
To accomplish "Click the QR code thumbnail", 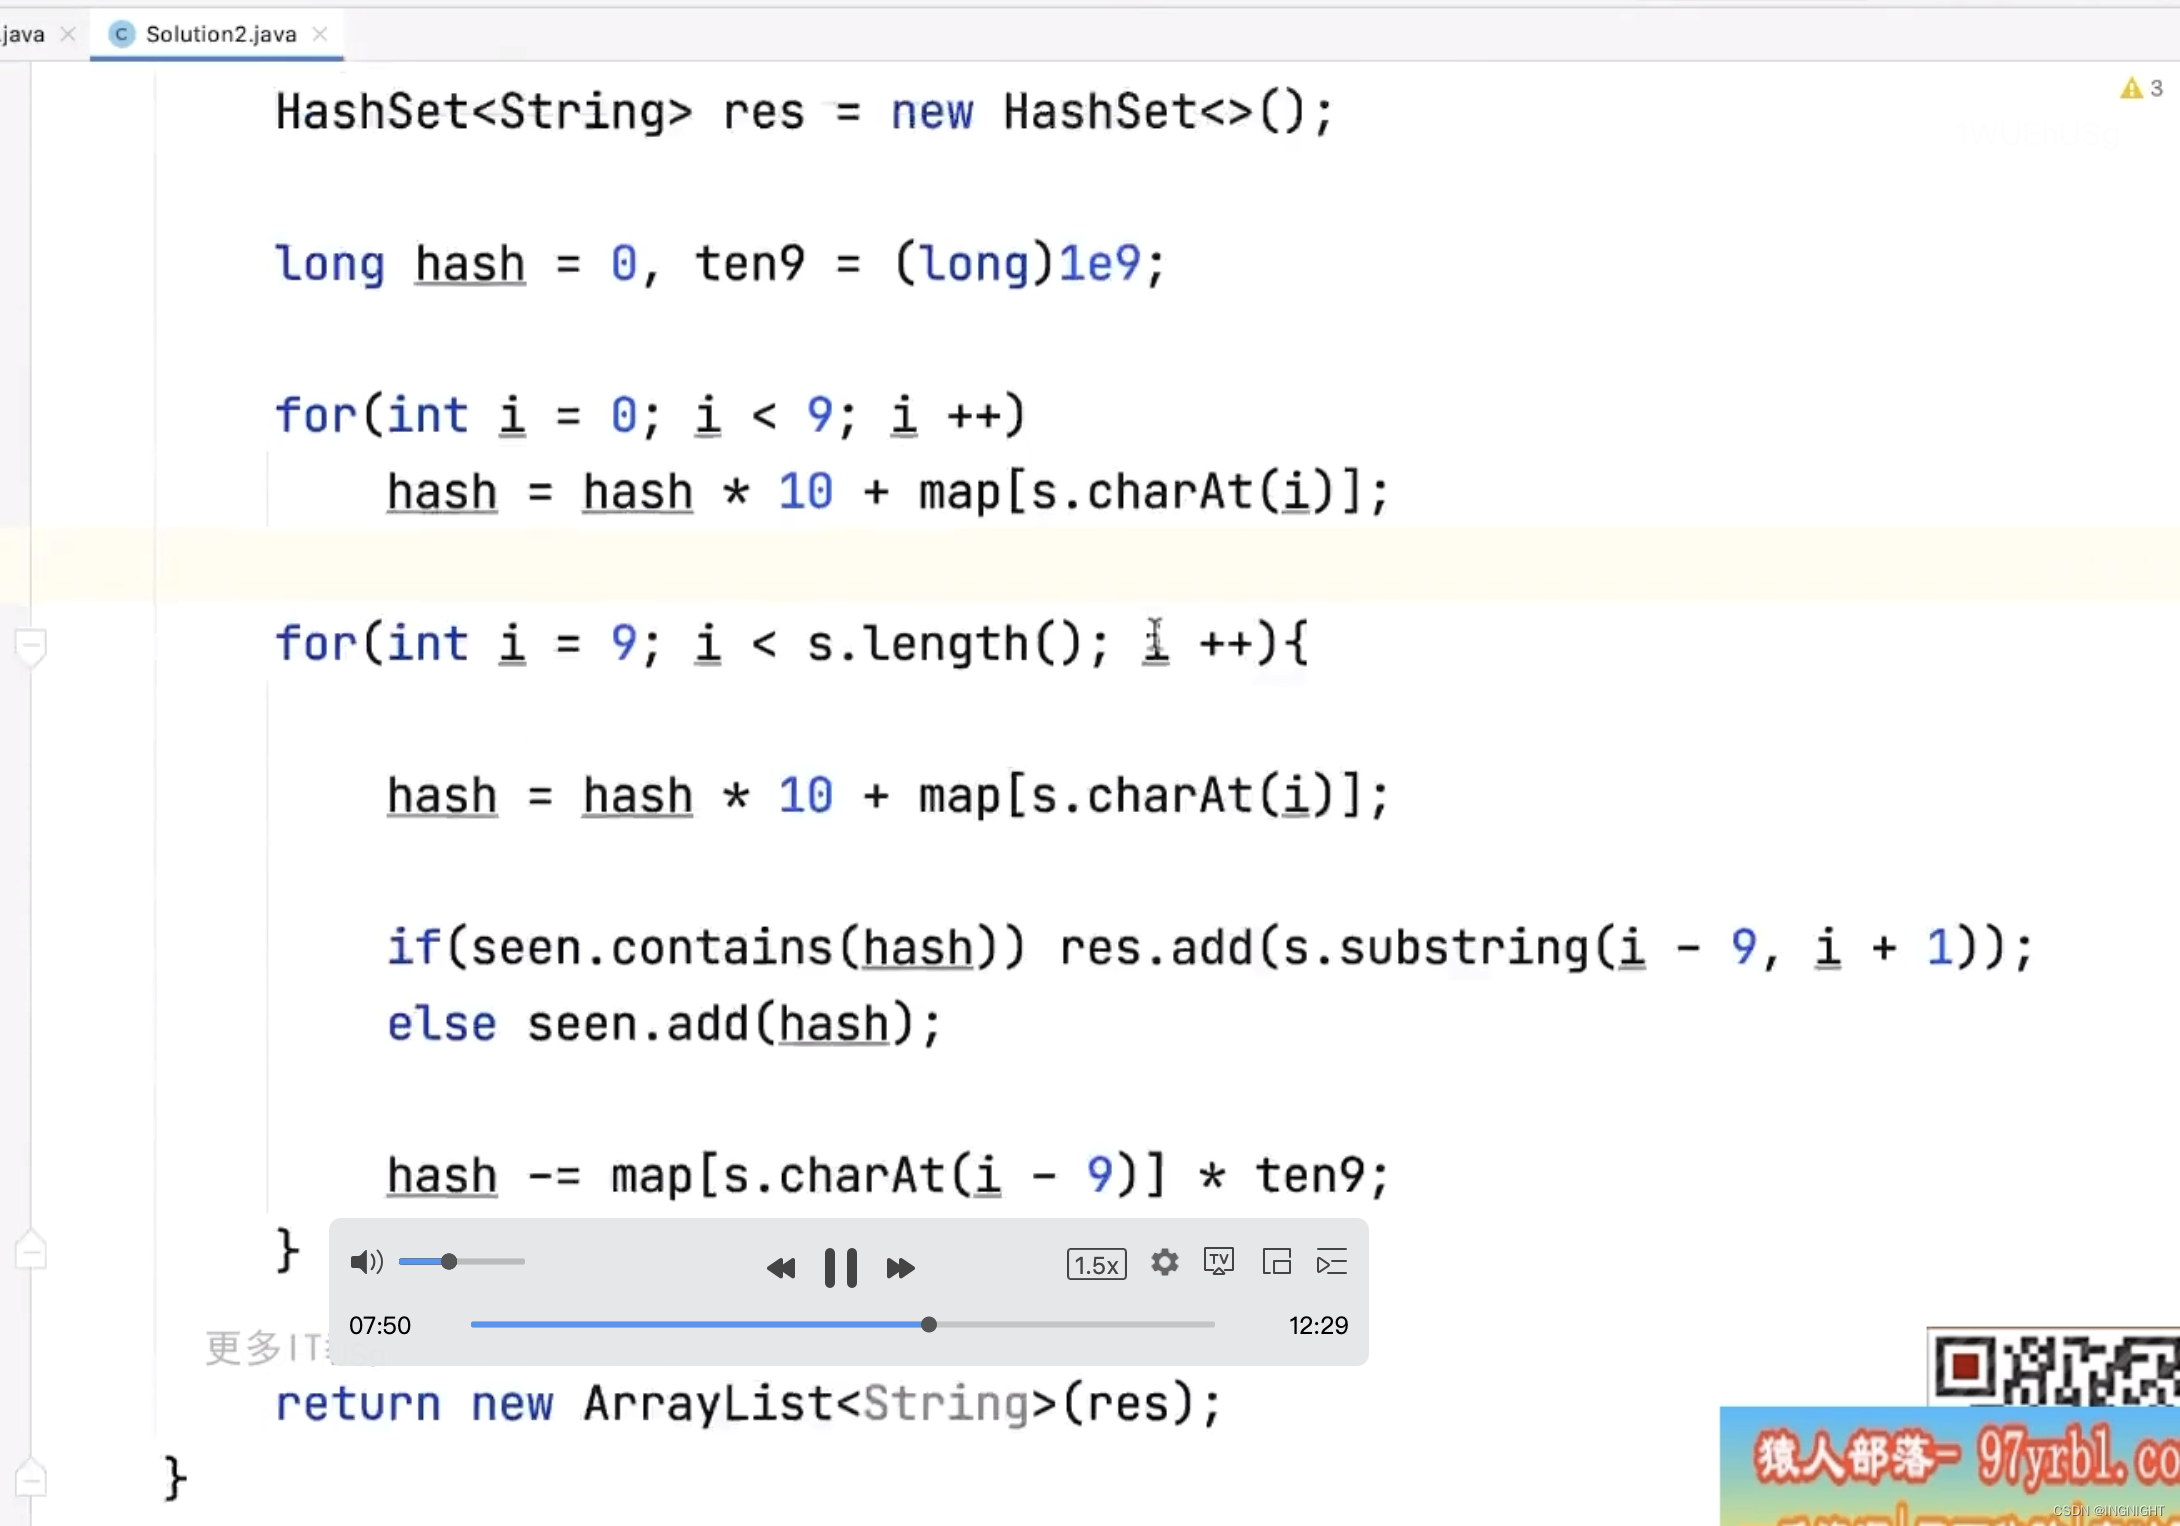I will pos(2055,1367).
